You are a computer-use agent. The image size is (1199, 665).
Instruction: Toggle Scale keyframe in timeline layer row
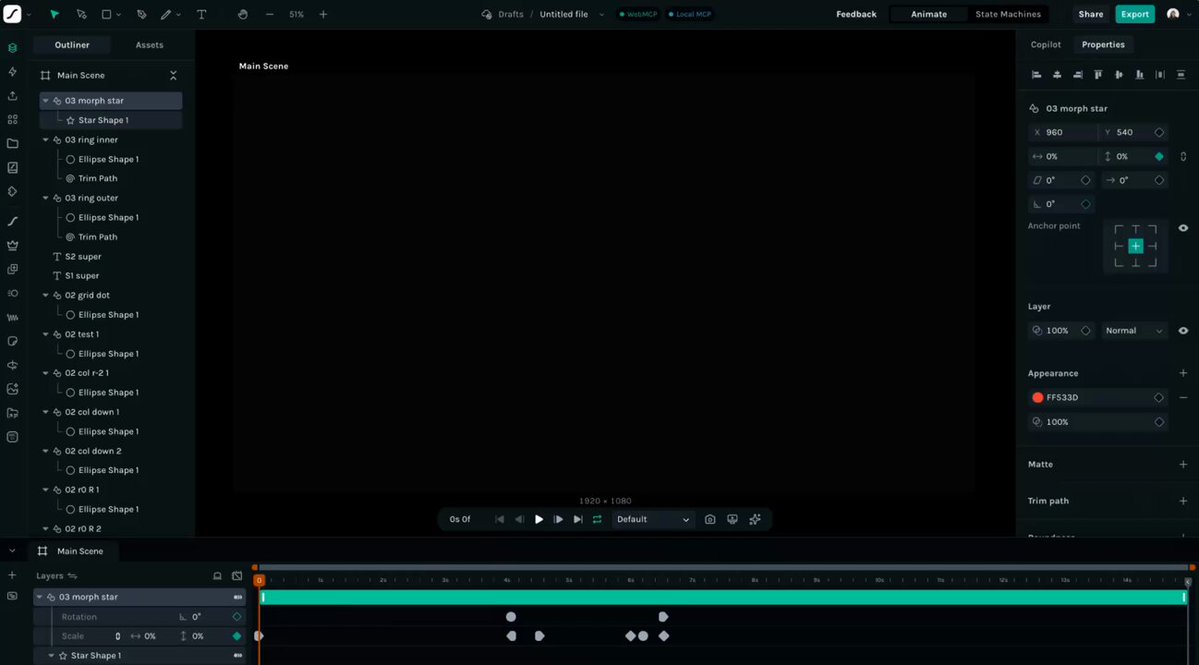[x=236, y=636]
